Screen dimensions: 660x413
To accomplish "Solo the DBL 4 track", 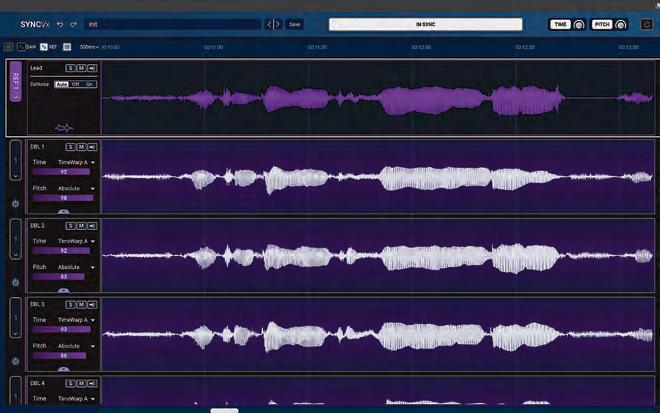I will tap(70, 383).
